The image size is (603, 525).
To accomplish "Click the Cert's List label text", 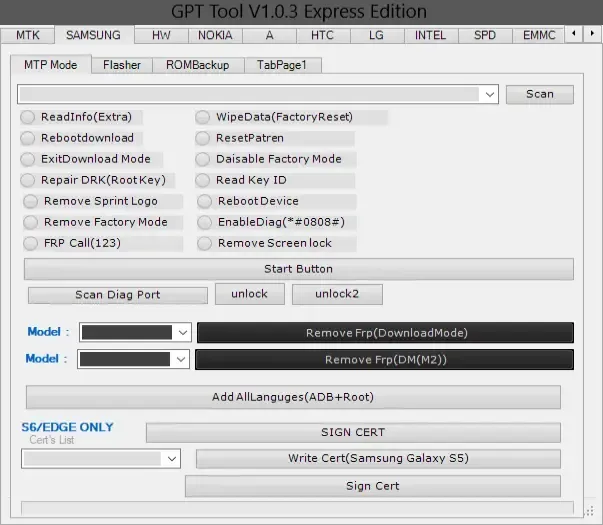I will click(x=52, y=440).
